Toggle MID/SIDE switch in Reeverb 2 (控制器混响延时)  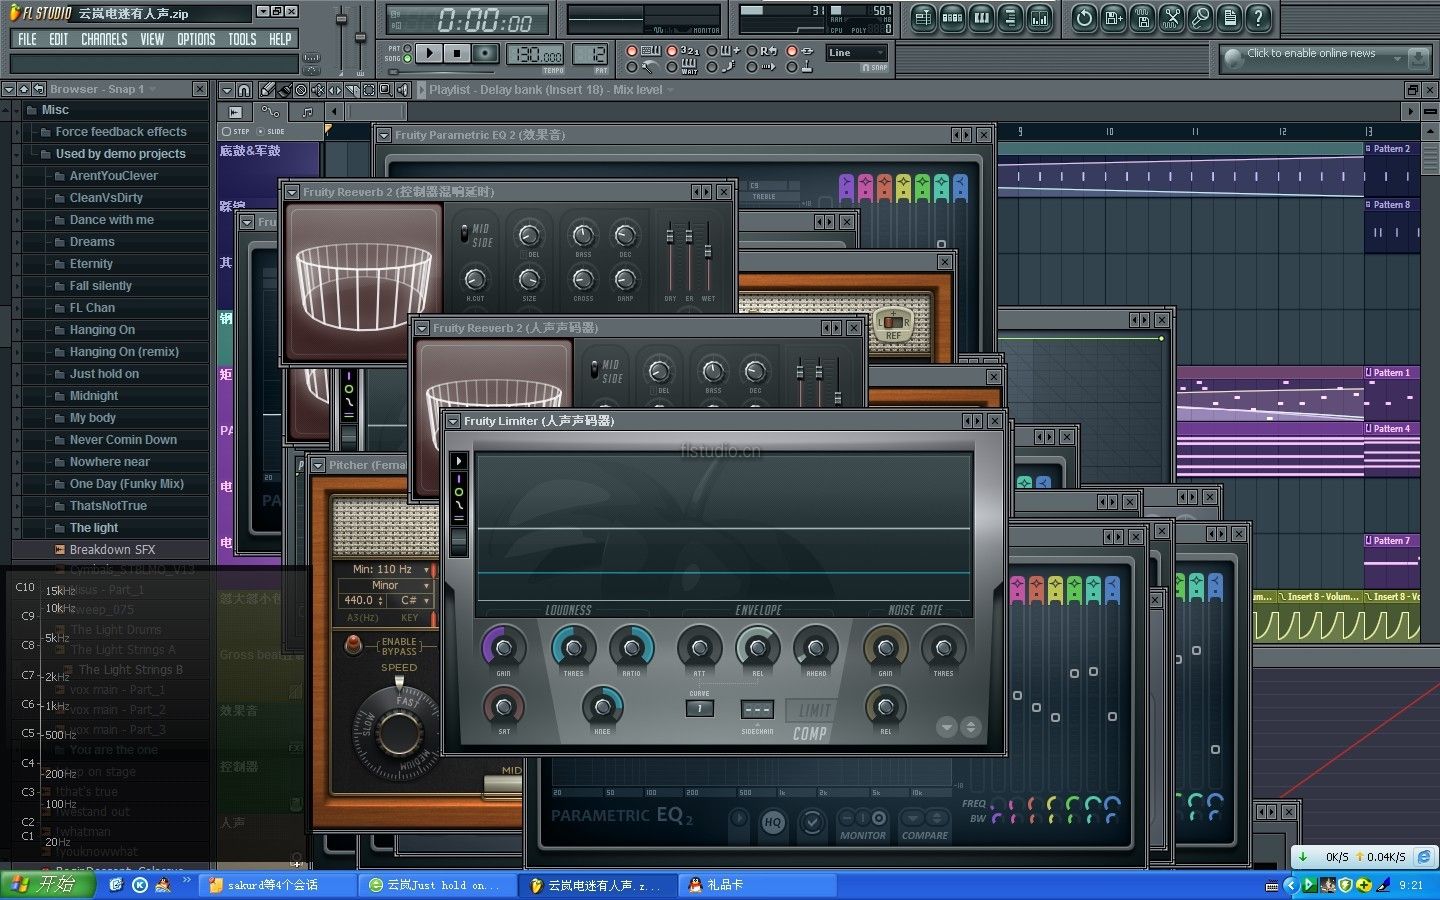[464, 234]
